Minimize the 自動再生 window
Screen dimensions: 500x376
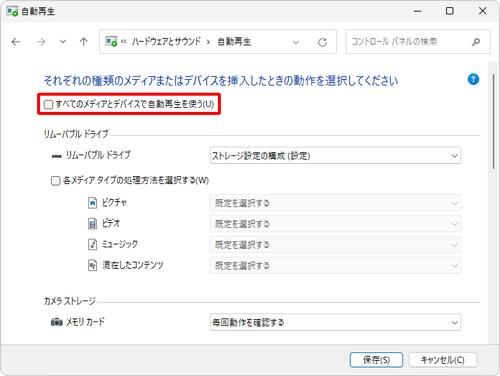(417, 11)
